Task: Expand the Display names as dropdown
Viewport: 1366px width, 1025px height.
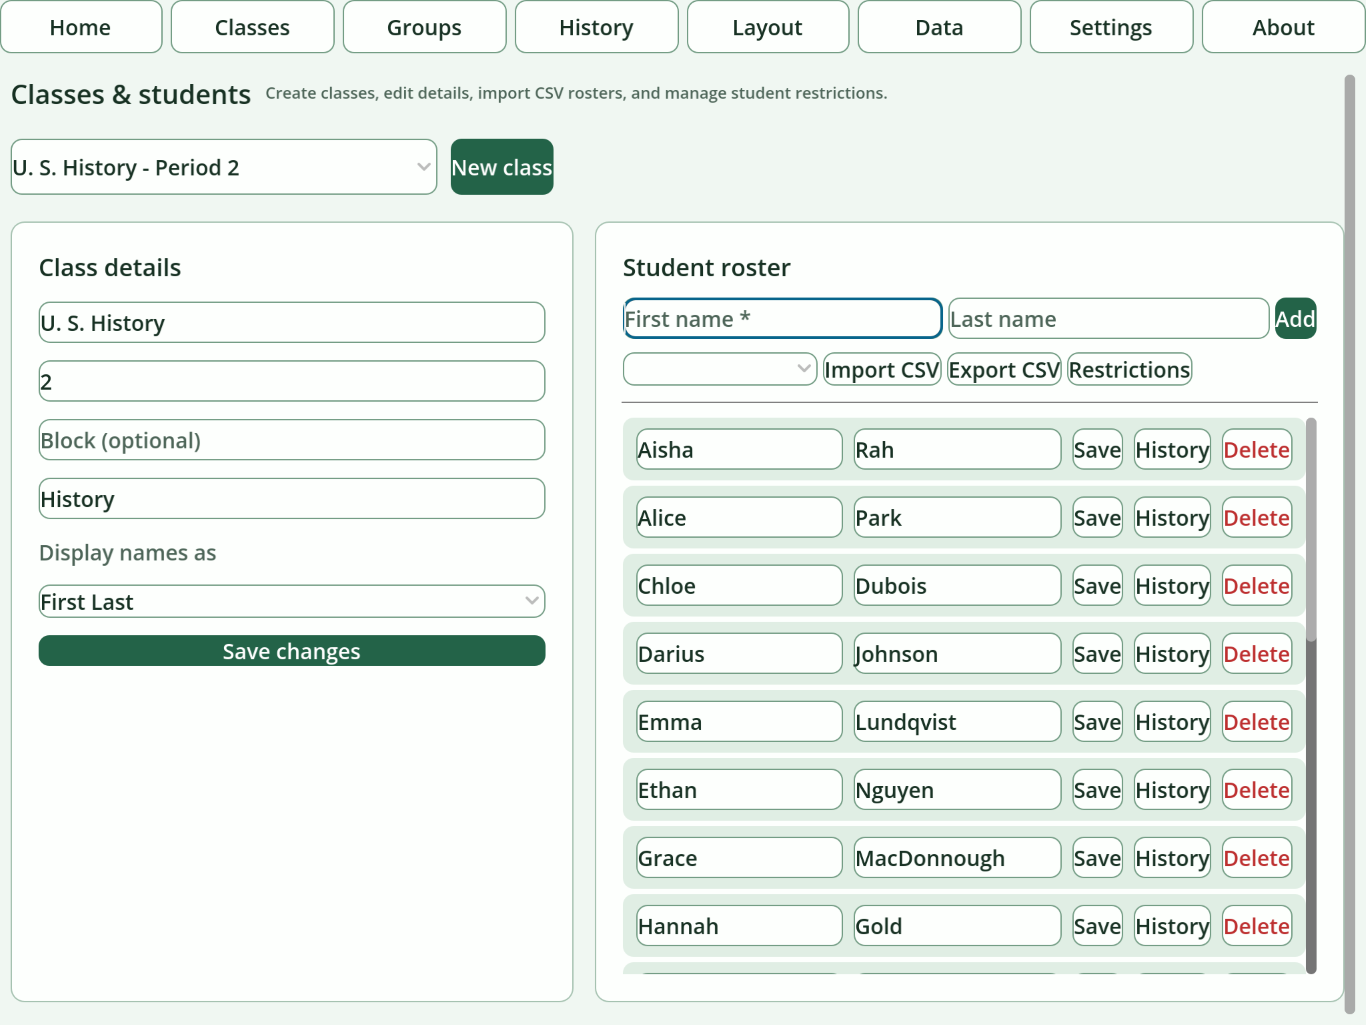Action: (292, 602)
